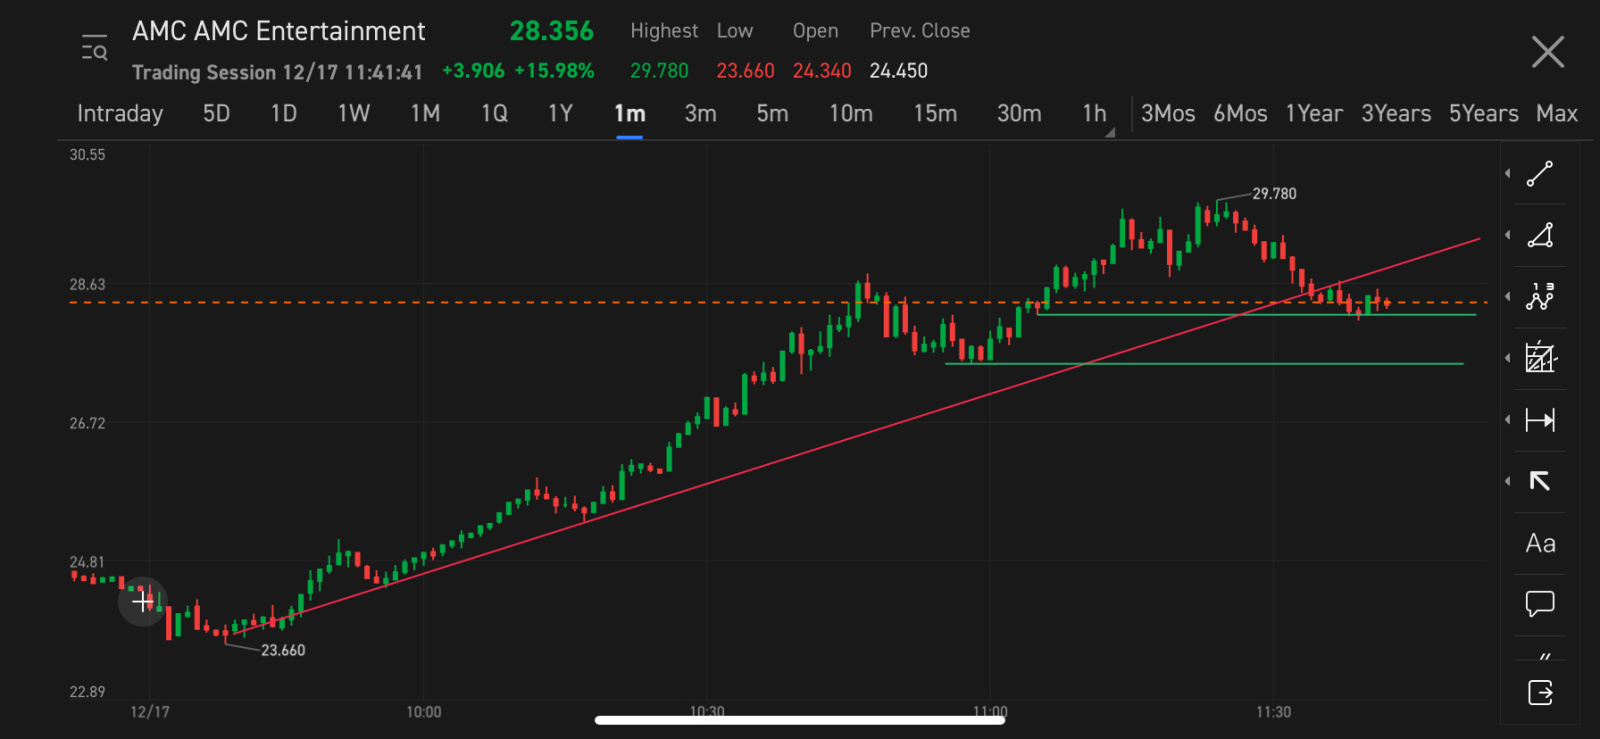1600x739 pixels.
Task: Expand the wave pattern tool options arrow
Action: pyautogui.click(x=1508, y=297)
